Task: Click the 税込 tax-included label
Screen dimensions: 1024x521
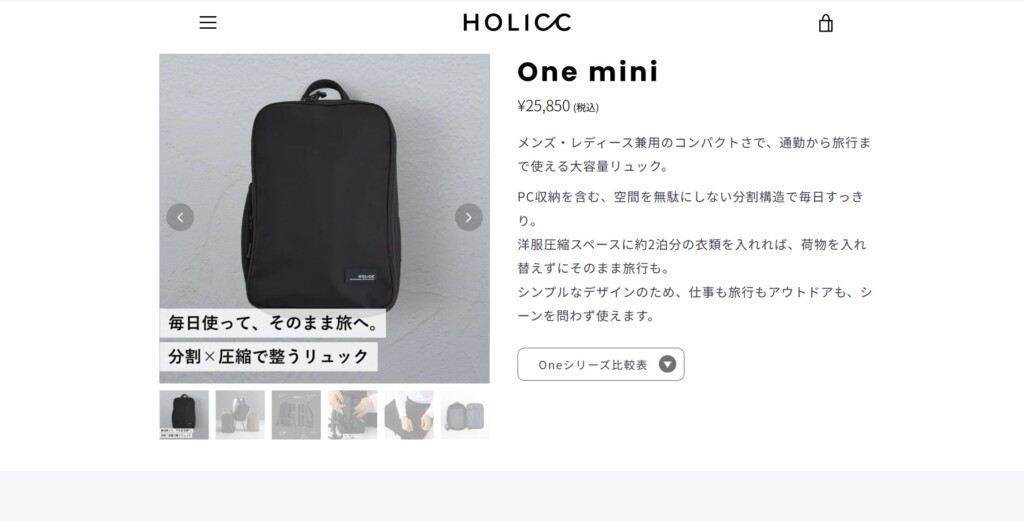Action: (x=586, y=107)
